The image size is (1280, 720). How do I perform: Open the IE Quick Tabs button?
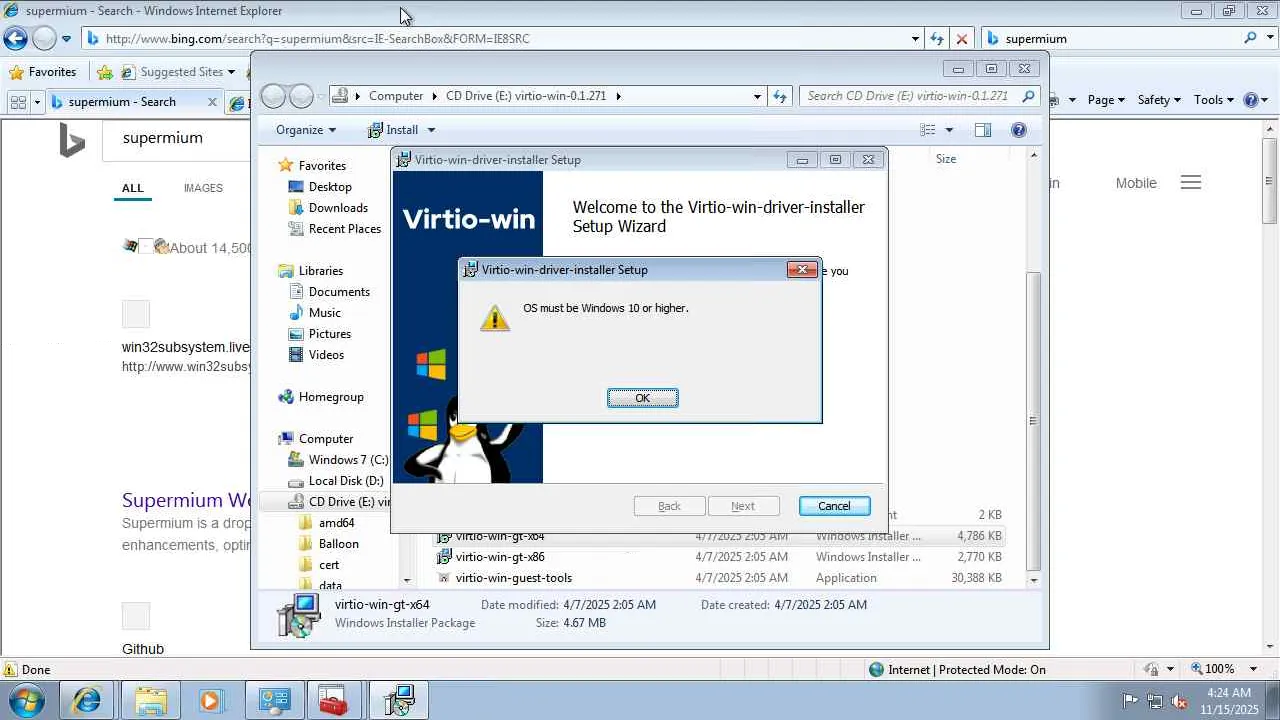[17, 102]
